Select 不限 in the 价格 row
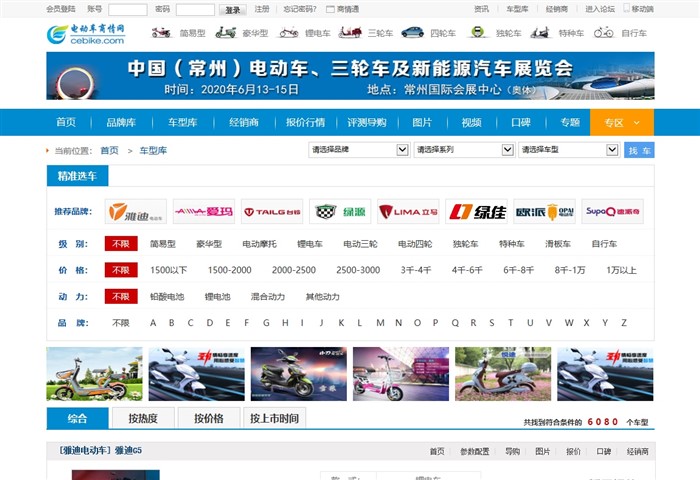The width and height of the screenshot is (700, 480). [121, 270]
